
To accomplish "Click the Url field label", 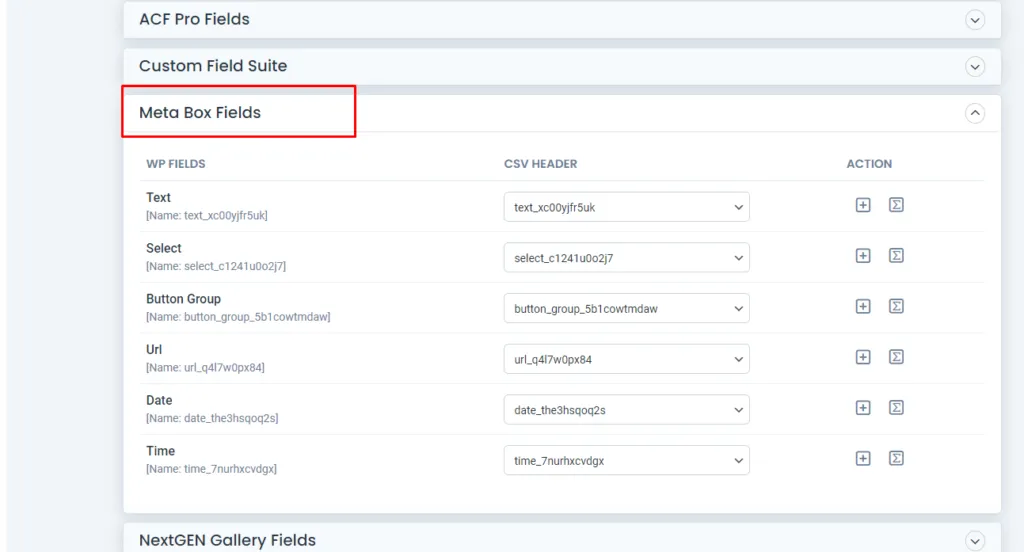I will [x=153, y=349].
